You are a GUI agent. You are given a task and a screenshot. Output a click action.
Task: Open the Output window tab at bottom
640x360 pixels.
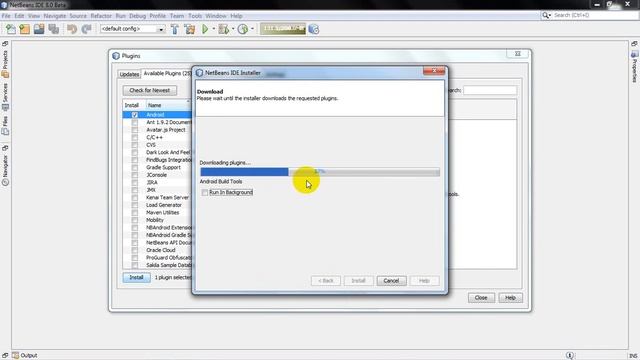[x=24, y=356]
